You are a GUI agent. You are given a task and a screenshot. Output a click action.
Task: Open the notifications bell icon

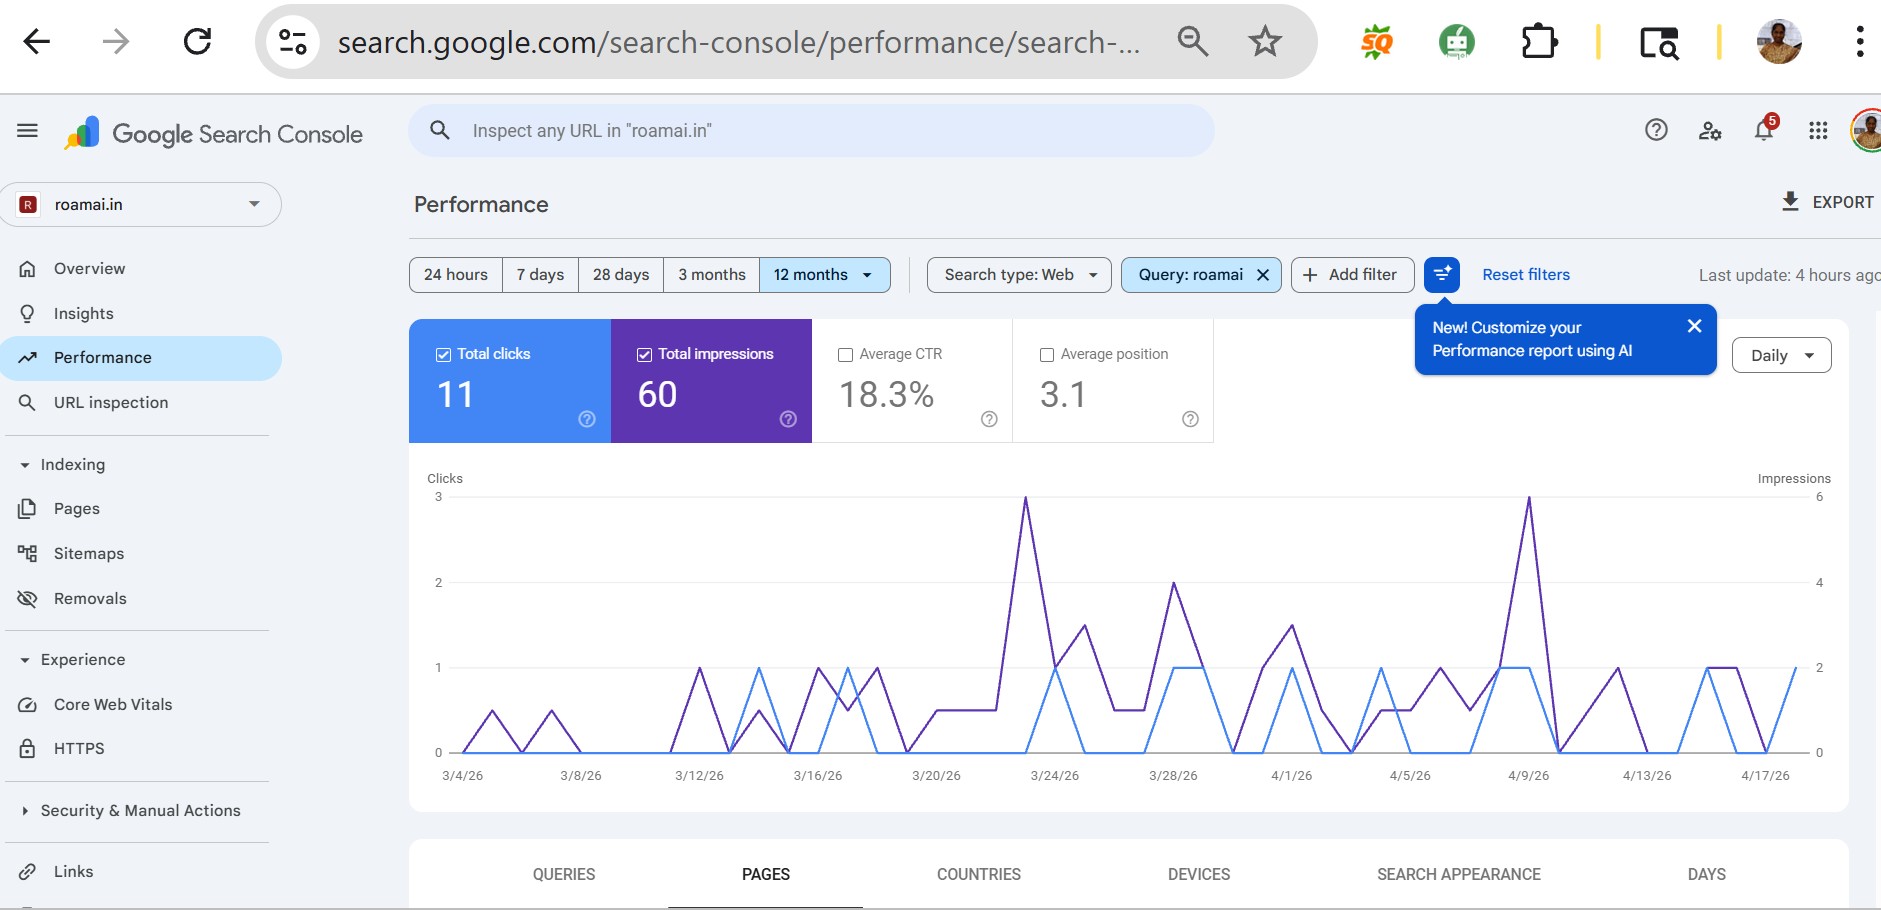[x=1765, y=130]
